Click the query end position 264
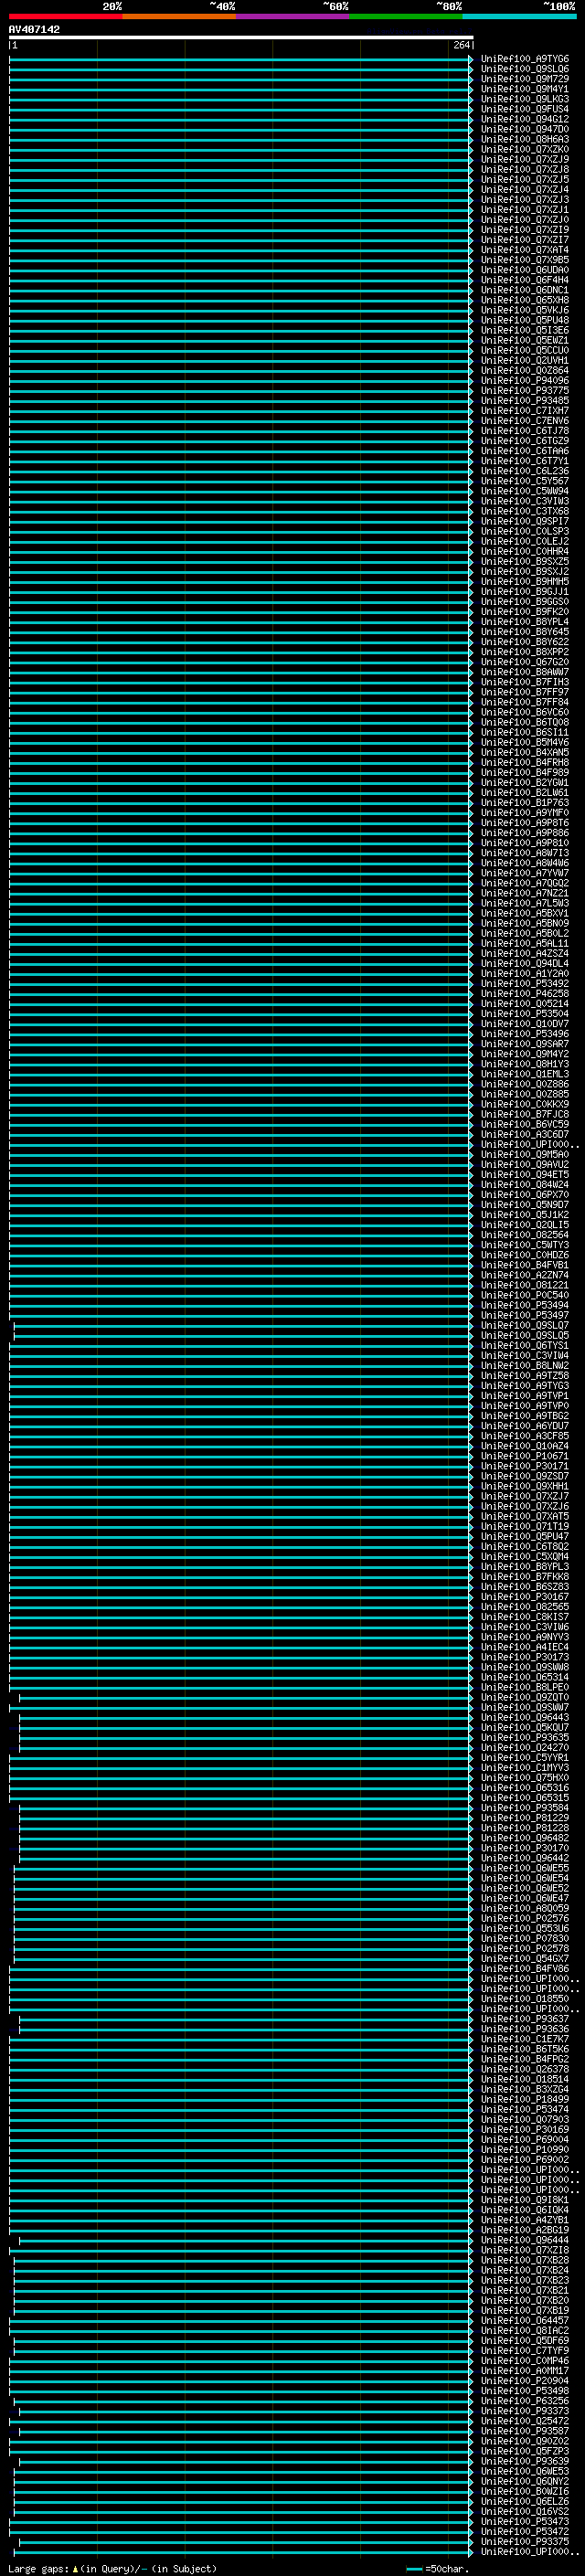Viewport: 585px width, 2576px height. pyautogui.click(x=461, y=45)
